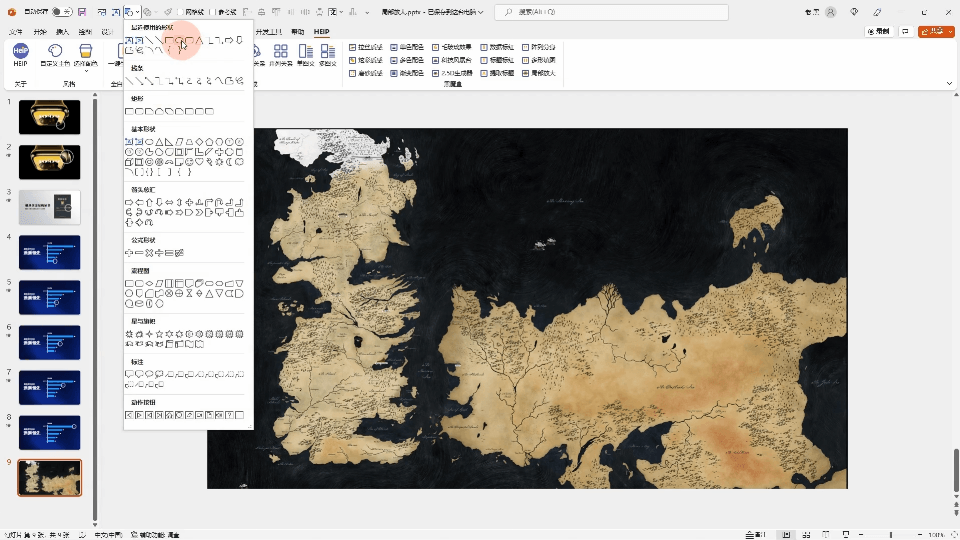
Task: Choose the Cloud Callout shape
Action: click(x=159, y=374)
